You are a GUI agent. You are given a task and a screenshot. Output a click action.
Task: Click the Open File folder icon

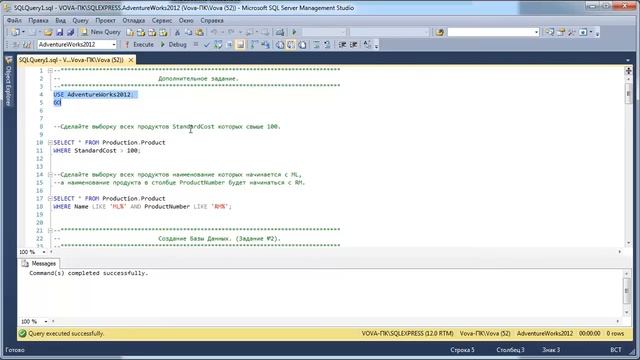[48, 32]
